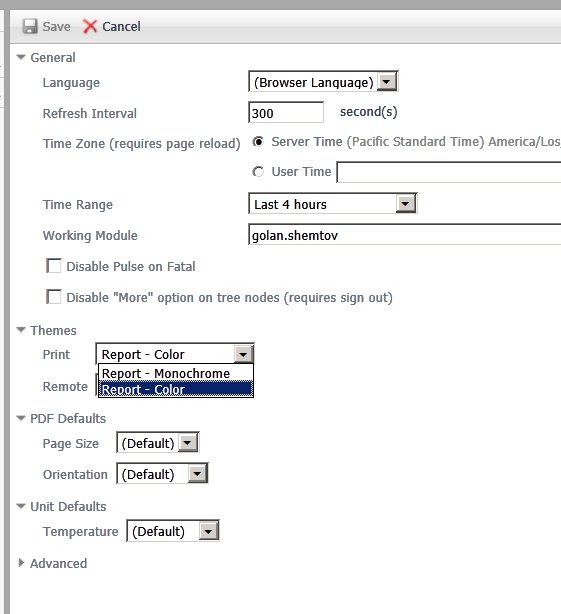Screen dimensions: 561x614
Task: Collapse the PDF Defaults section
Action: (21, 418)
